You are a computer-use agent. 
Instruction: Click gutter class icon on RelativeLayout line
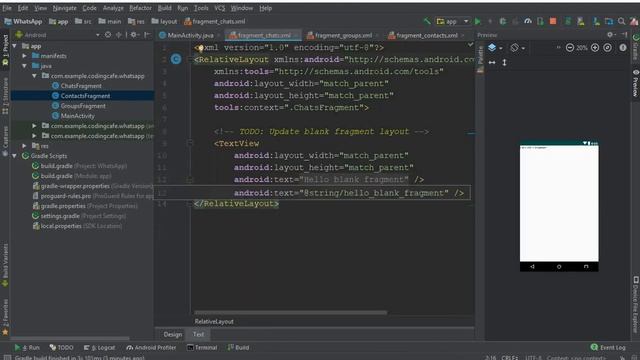[x=176, y=59]
